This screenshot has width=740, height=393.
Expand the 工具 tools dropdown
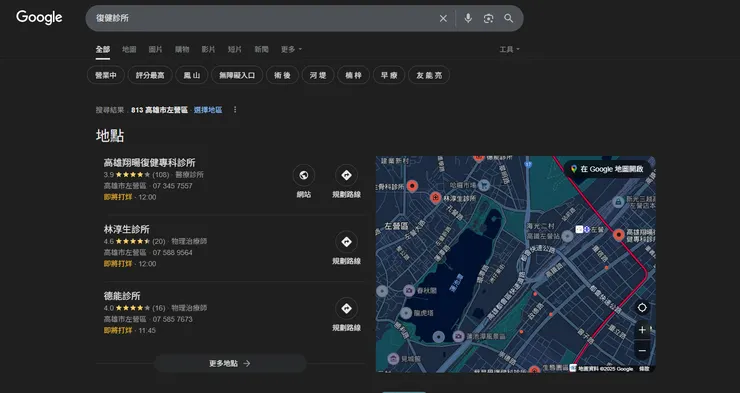tap(509, 49)
